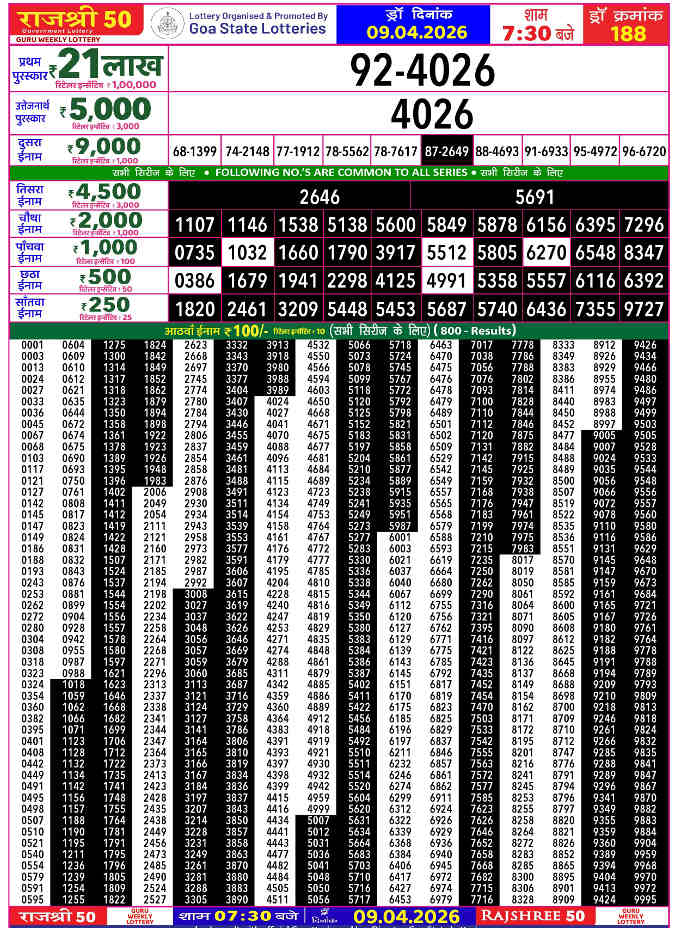
Task: Select second prize number 78-5562
Action: click(347, 152)
